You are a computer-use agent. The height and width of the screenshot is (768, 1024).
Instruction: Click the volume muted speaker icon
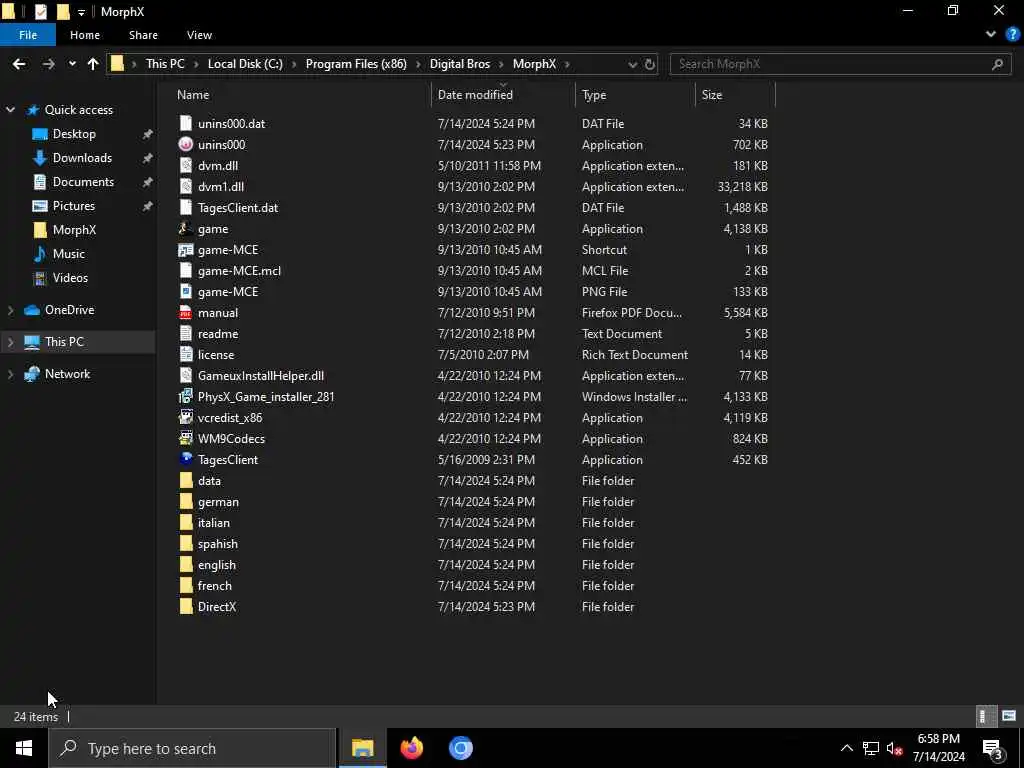894,748
